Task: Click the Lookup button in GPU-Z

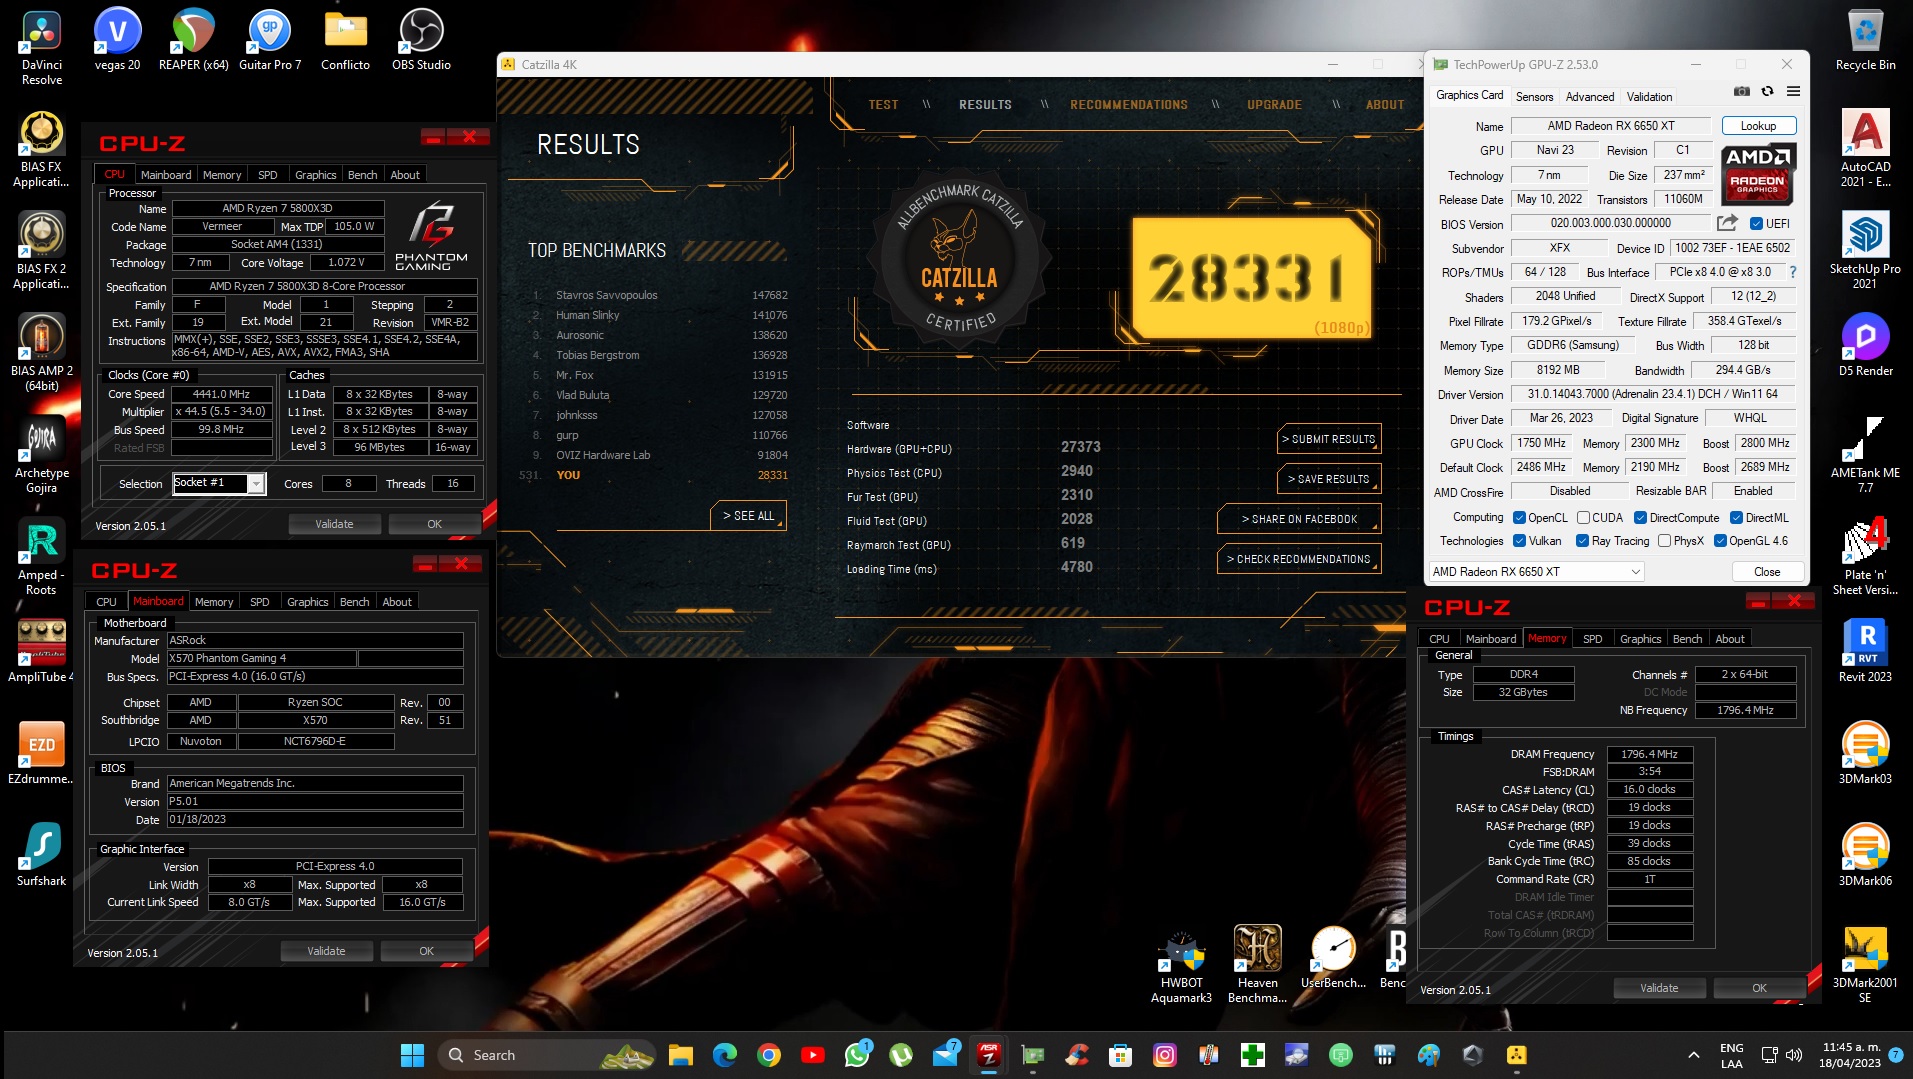Action: coord(1758,126)
